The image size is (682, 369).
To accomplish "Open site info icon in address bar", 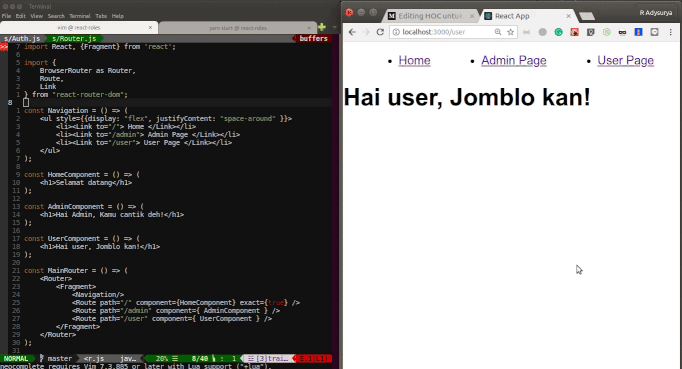I will (x=396, y=32).
